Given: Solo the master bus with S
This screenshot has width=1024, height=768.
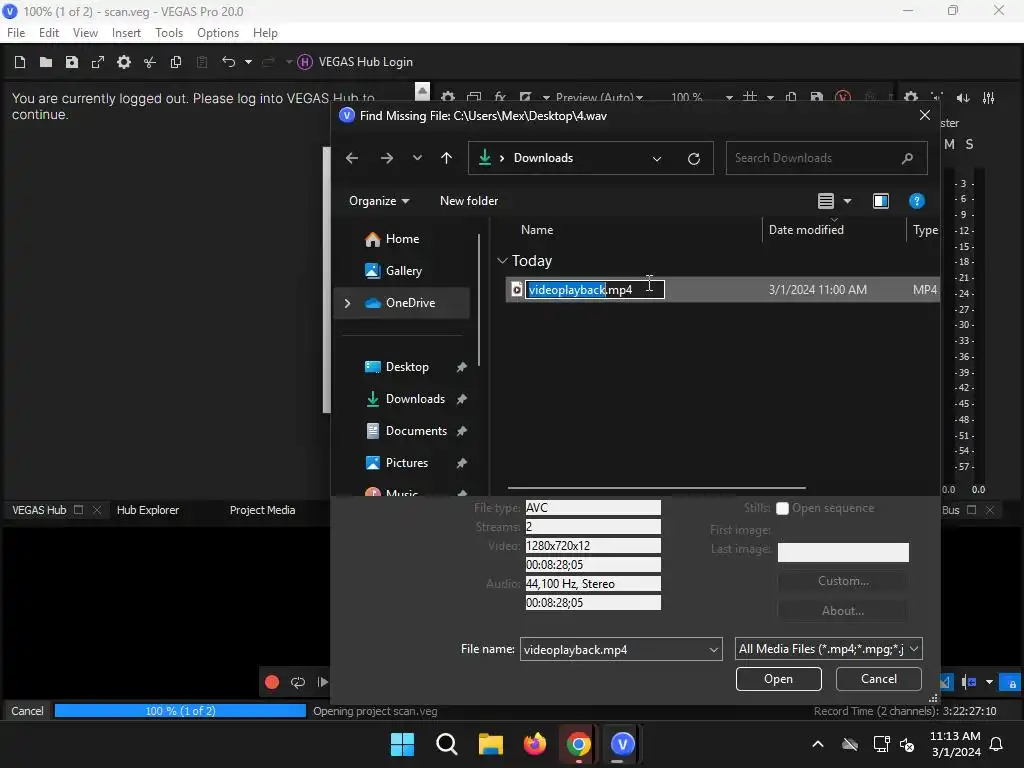Looking at the screenshot, I should point(970,144).
